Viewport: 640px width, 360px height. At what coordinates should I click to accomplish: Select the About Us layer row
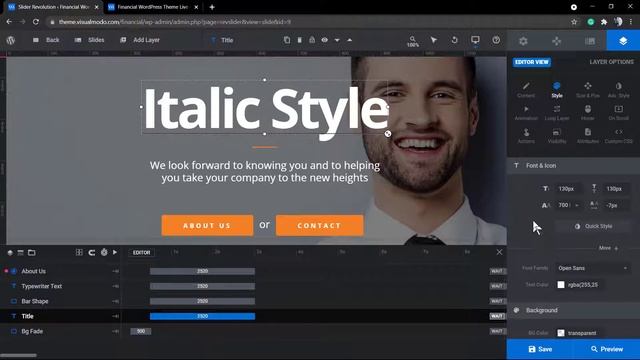61,271
